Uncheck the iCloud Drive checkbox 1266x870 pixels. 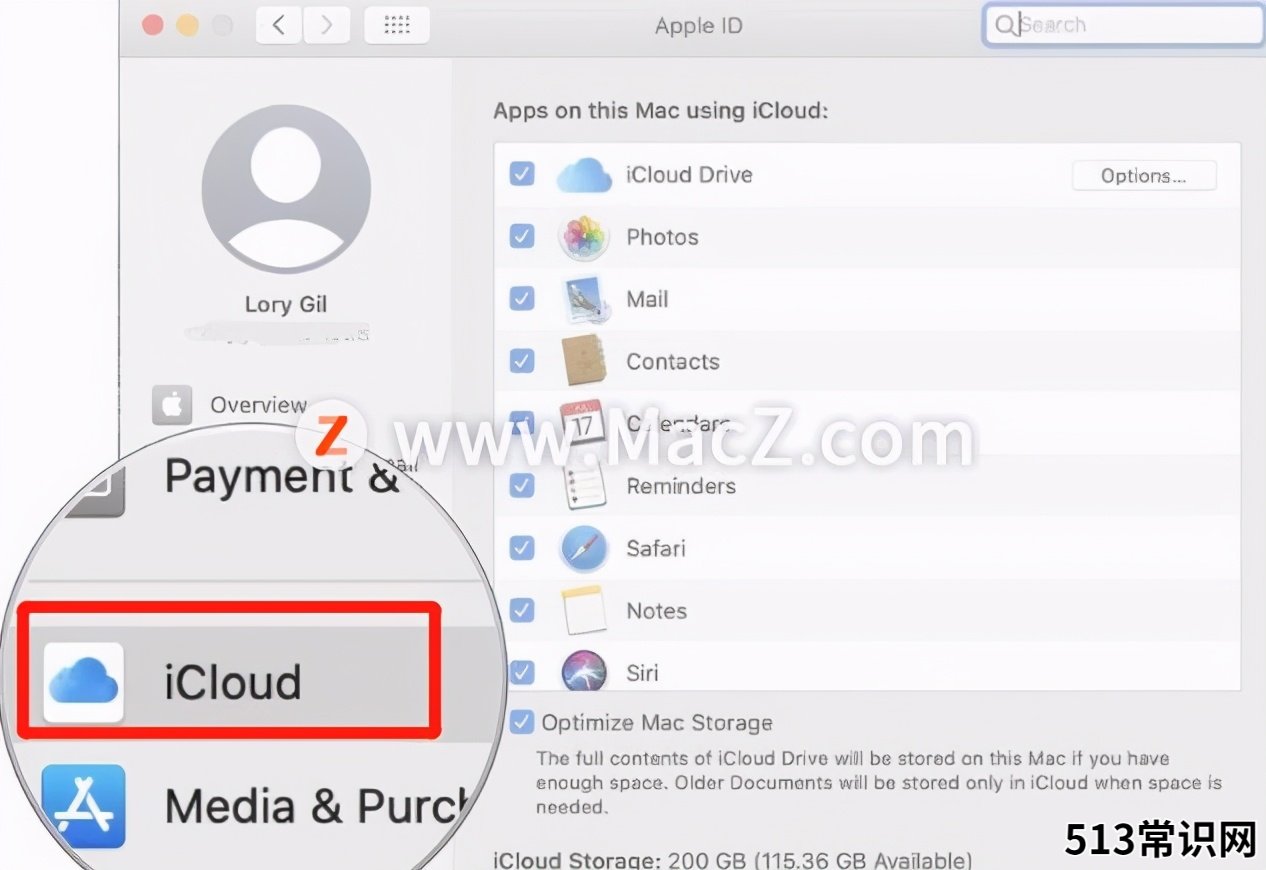click(522, 174)
